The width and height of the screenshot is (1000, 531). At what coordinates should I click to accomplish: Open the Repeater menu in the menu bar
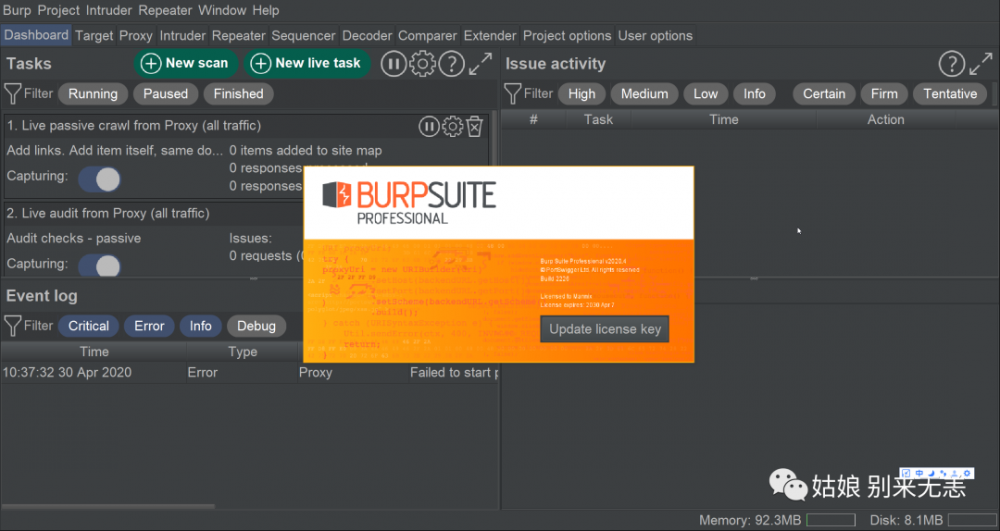coord(165,10)
